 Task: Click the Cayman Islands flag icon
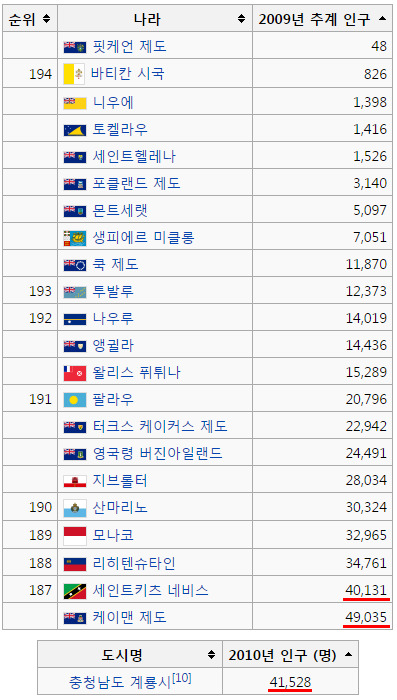point(75,618)
